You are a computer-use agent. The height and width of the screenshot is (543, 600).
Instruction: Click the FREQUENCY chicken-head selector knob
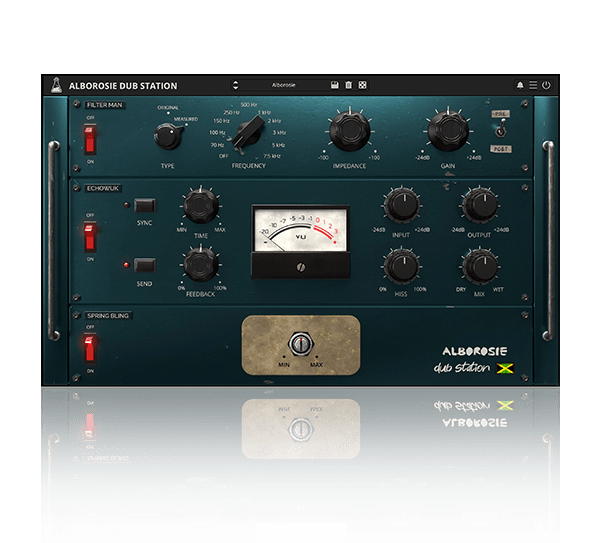pyautogui.click(x=249, y=131)
